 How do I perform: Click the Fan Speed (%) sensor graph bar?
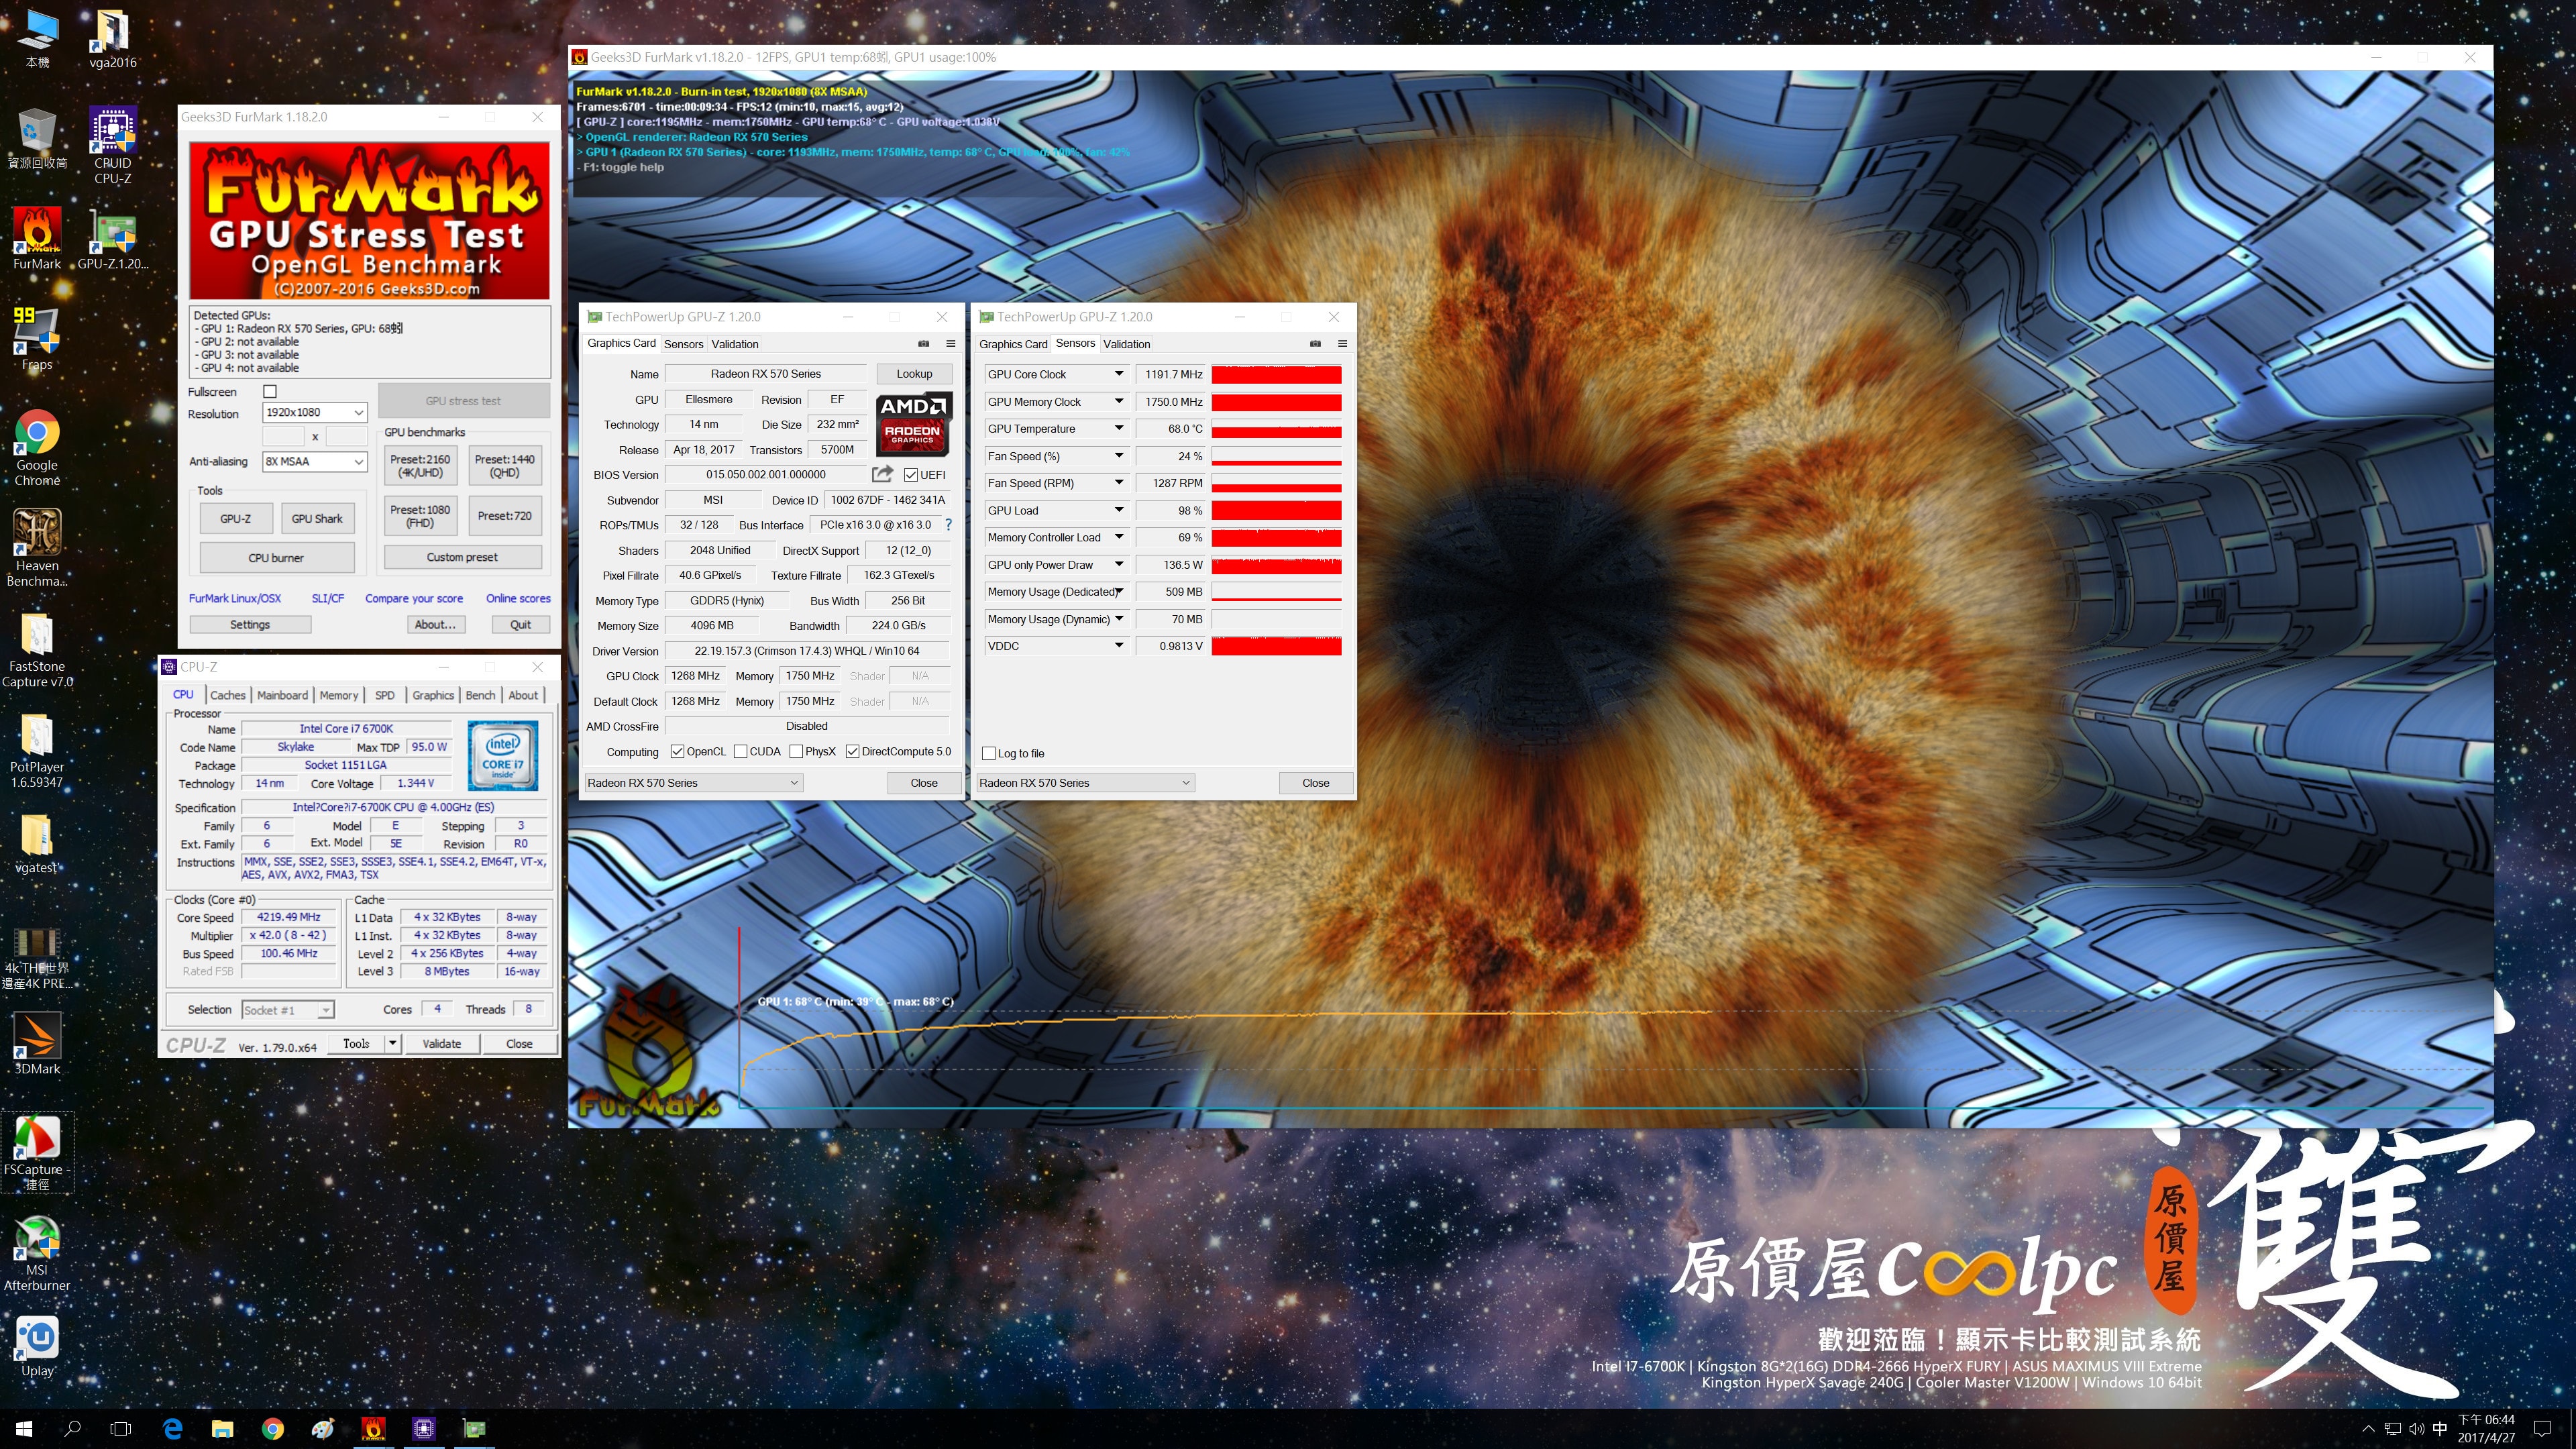pos(1276,456)
